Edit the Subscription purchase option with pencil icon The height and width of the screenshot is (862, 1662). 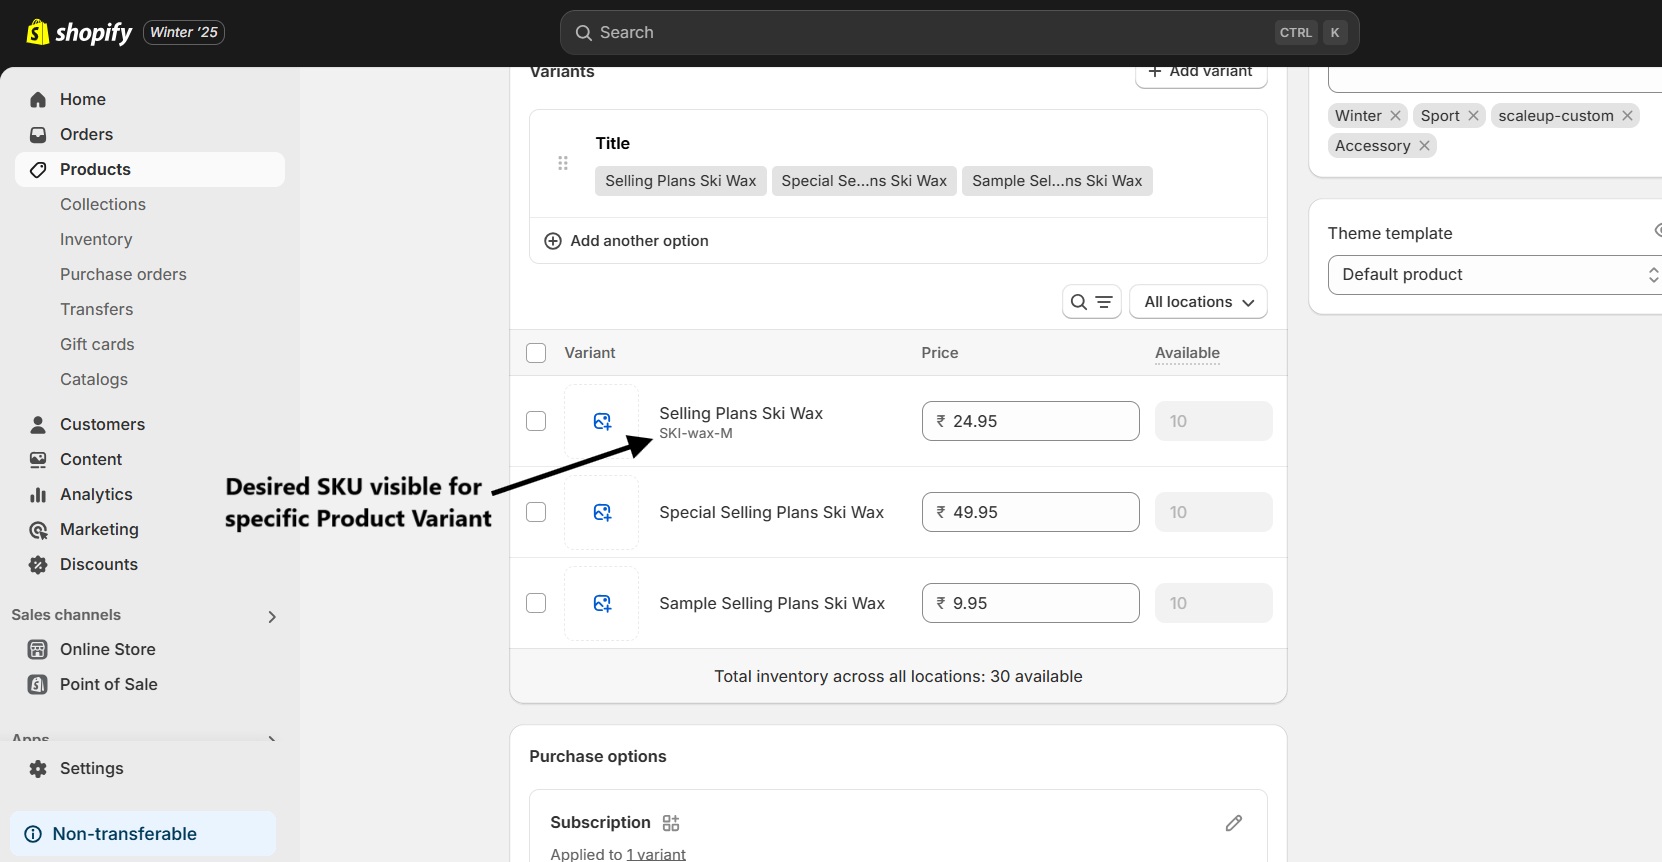(1234, 823)
